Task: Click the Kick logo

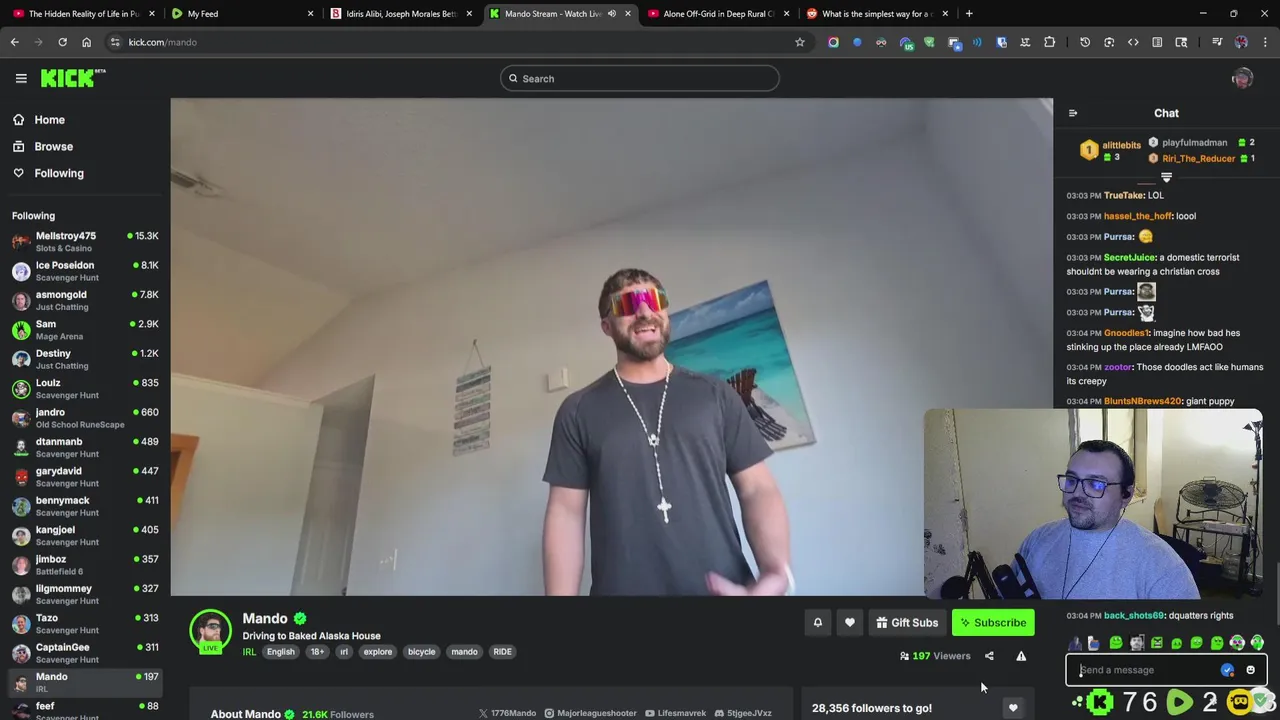Action: coord(72,78)
